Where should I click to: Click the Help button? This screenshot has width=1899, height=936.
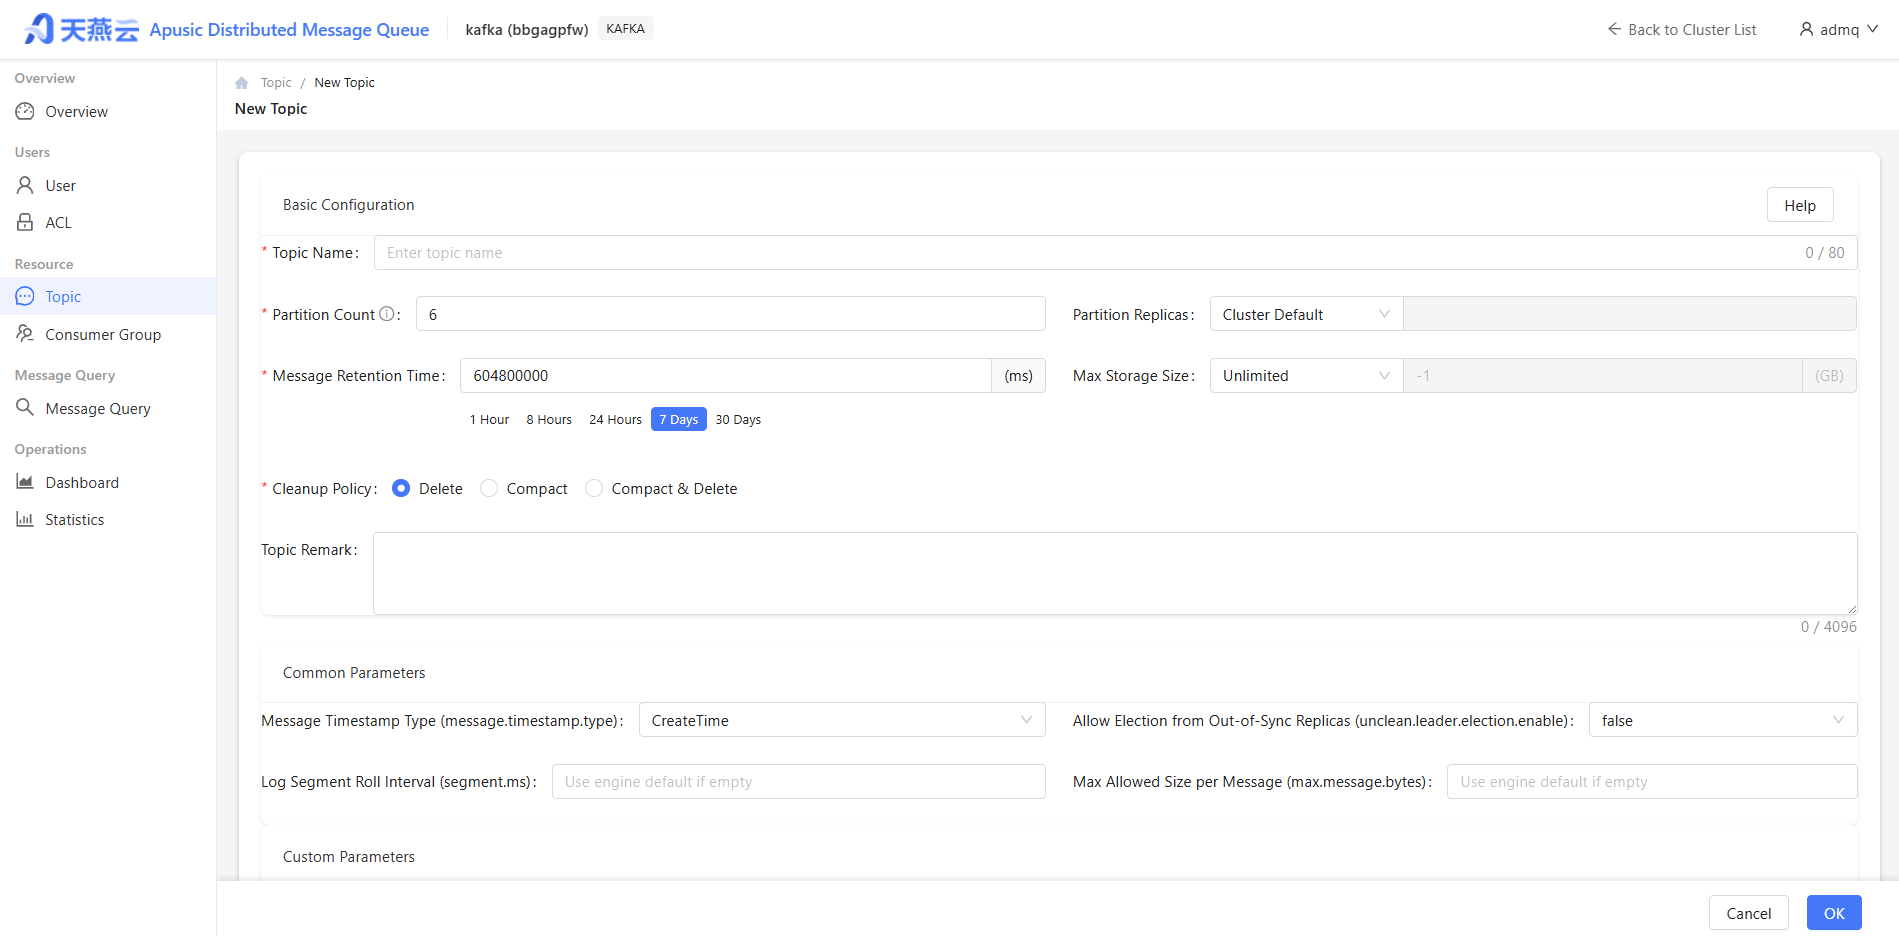click(x=1800, y=205)
